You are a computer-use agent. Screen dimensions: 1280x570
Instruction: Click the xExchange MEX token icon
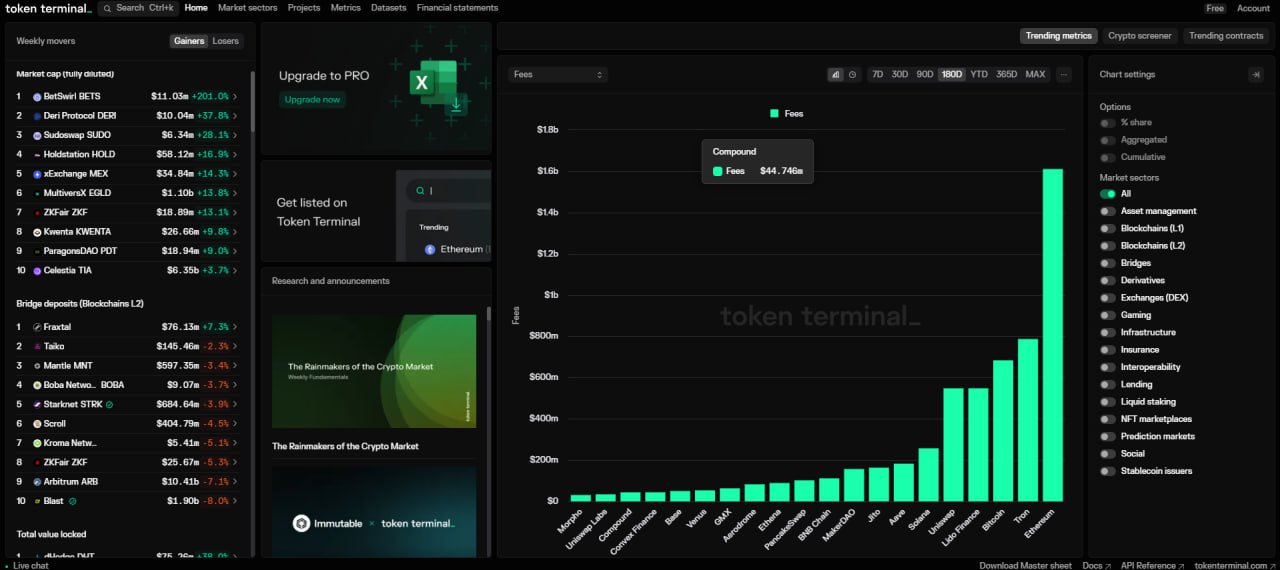[x=37, y=174]
